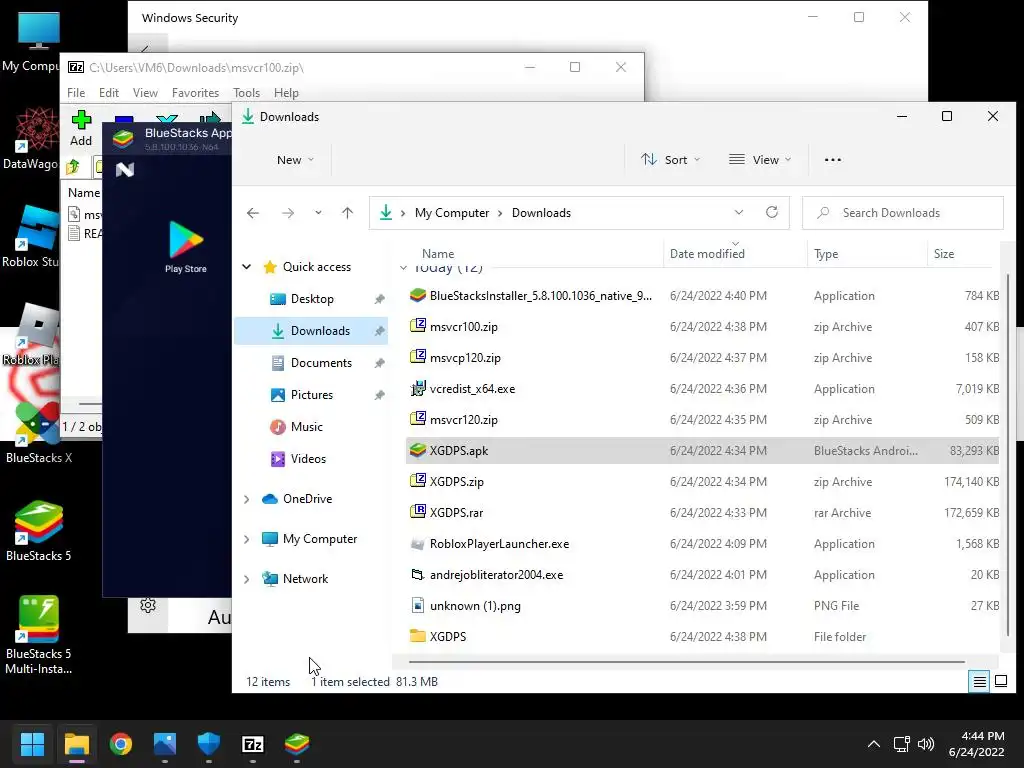Click the vertical scrollbar in file list
This screenshot has width=1024, height=768.
1008,454
